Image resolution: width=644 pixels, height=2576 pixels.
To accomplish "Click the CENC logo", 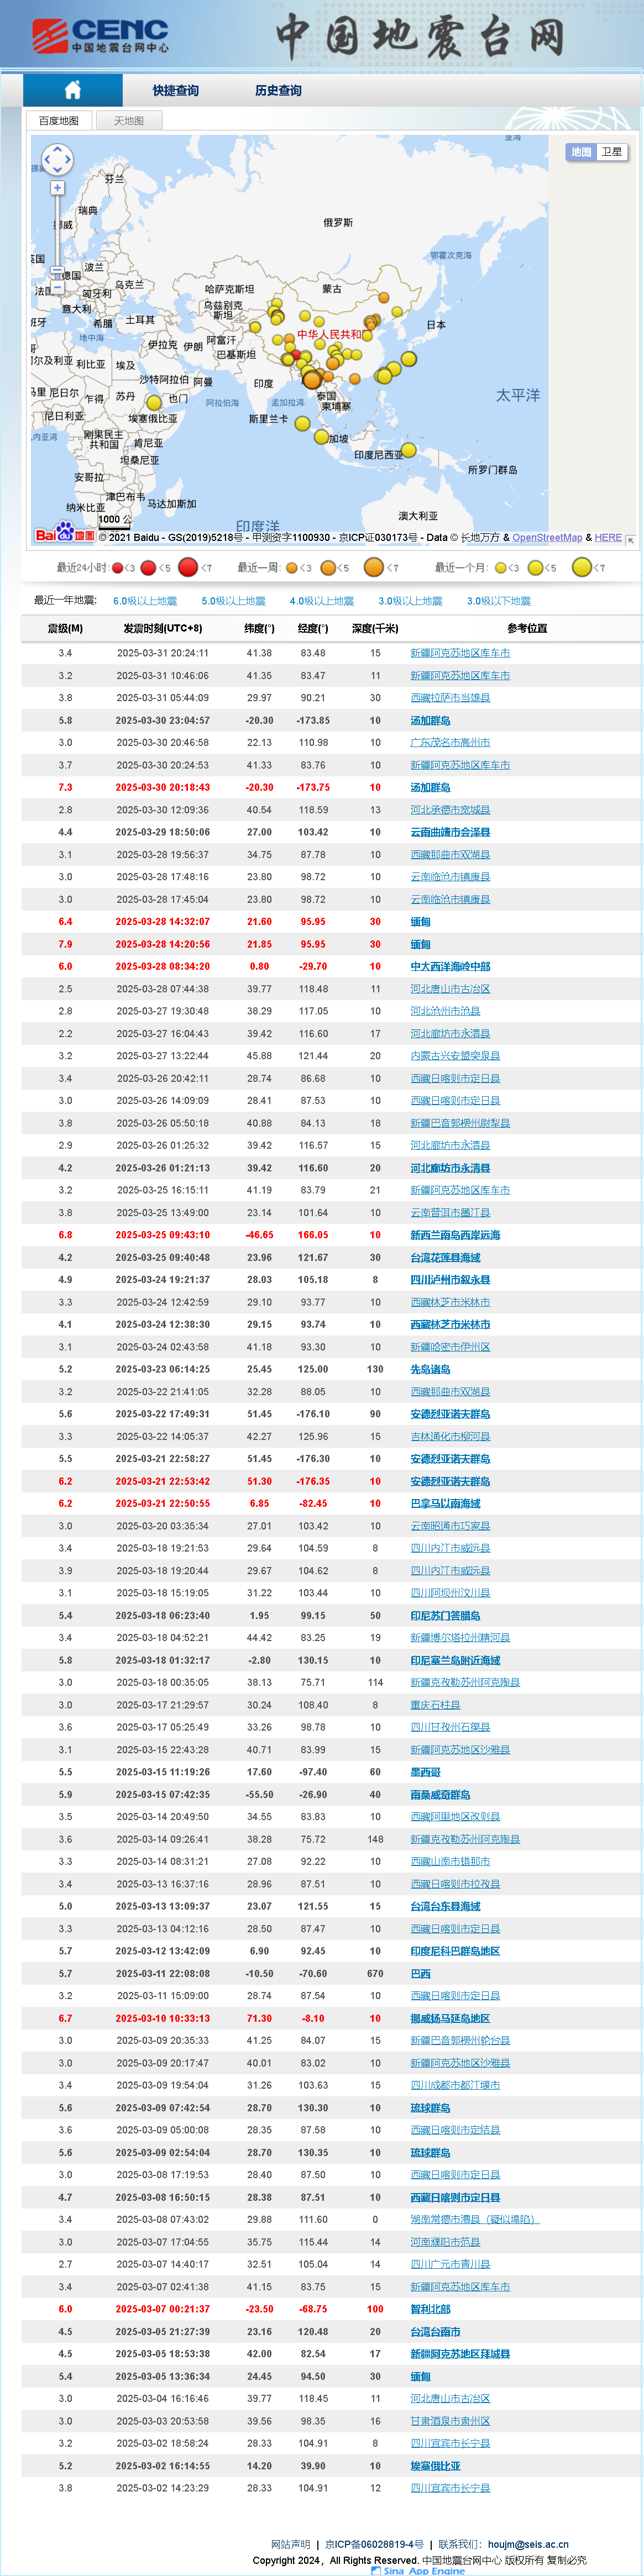I will coord(100,36).
